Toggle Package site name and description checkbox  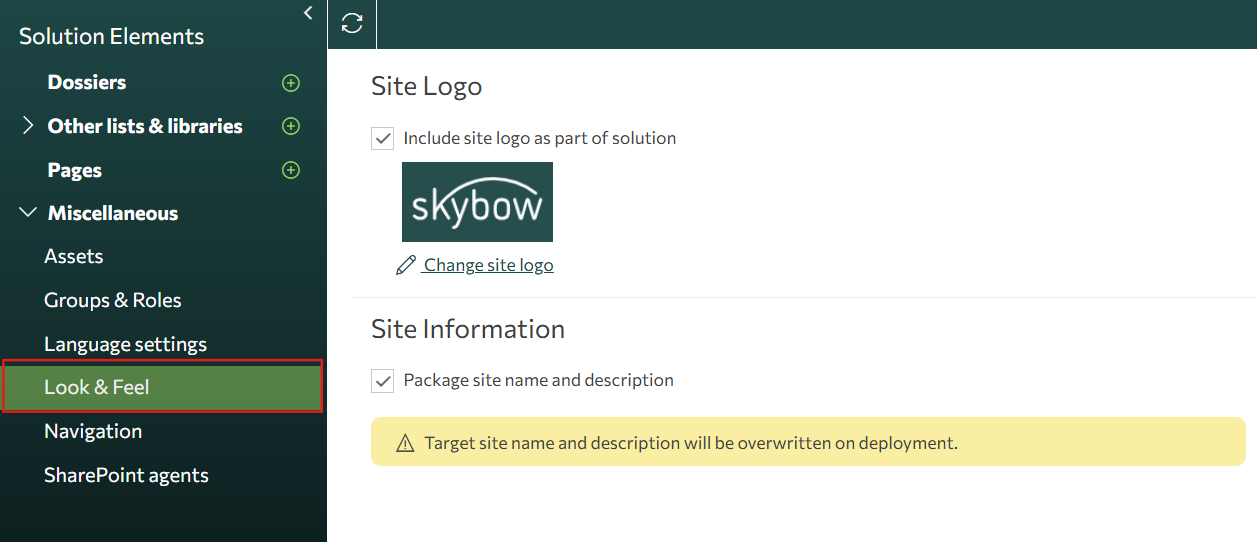coord(382,380)
